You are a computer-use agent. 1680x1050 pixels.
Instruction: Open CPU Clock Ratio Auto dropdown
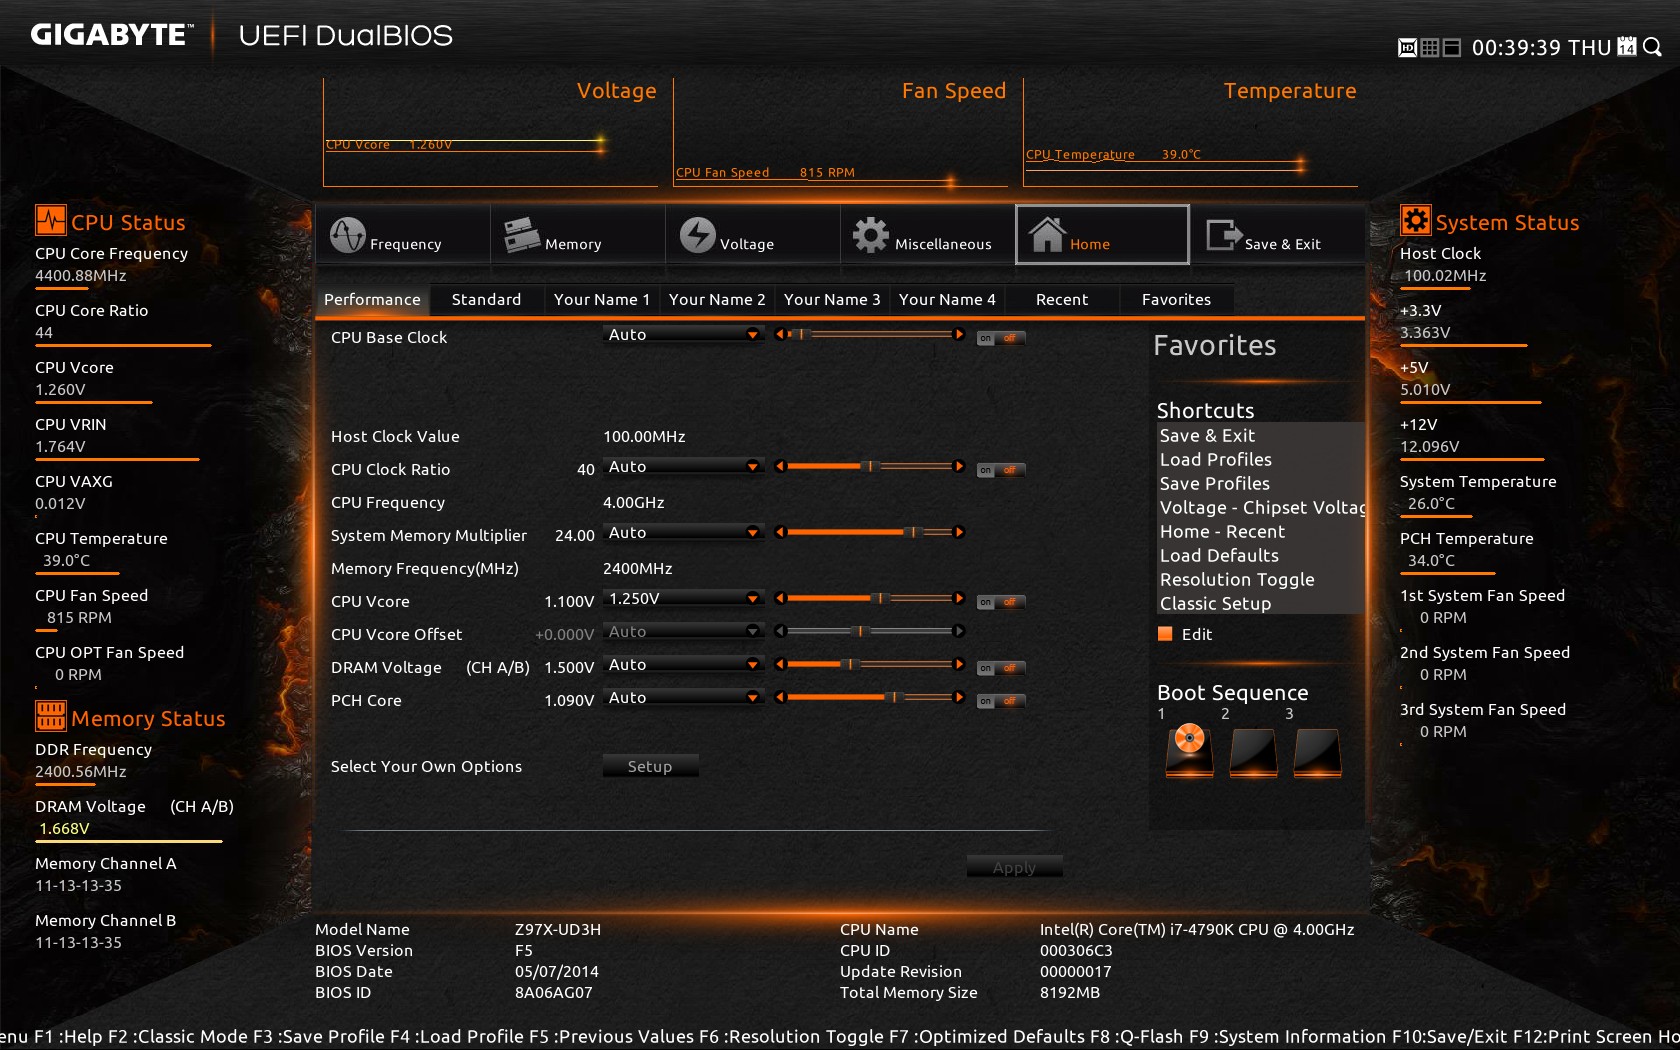683,467
